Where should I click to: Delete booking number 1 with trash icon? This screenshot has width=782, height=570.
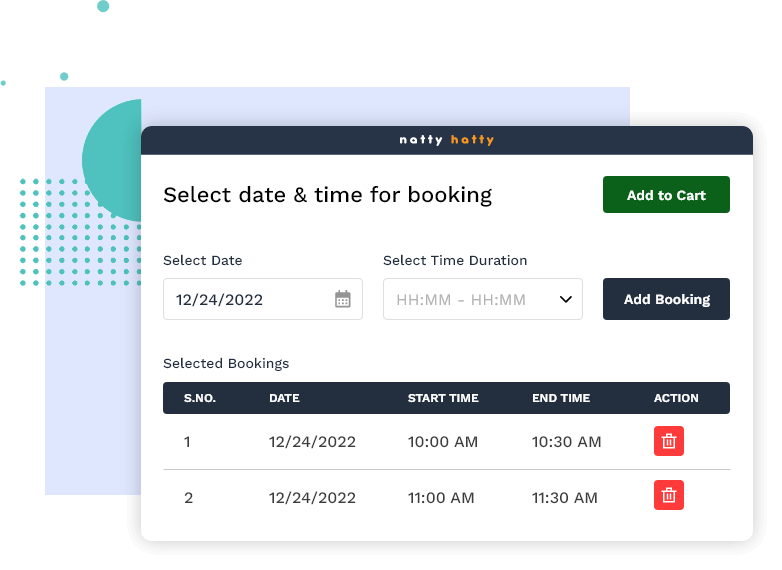(x=669, y=441)
